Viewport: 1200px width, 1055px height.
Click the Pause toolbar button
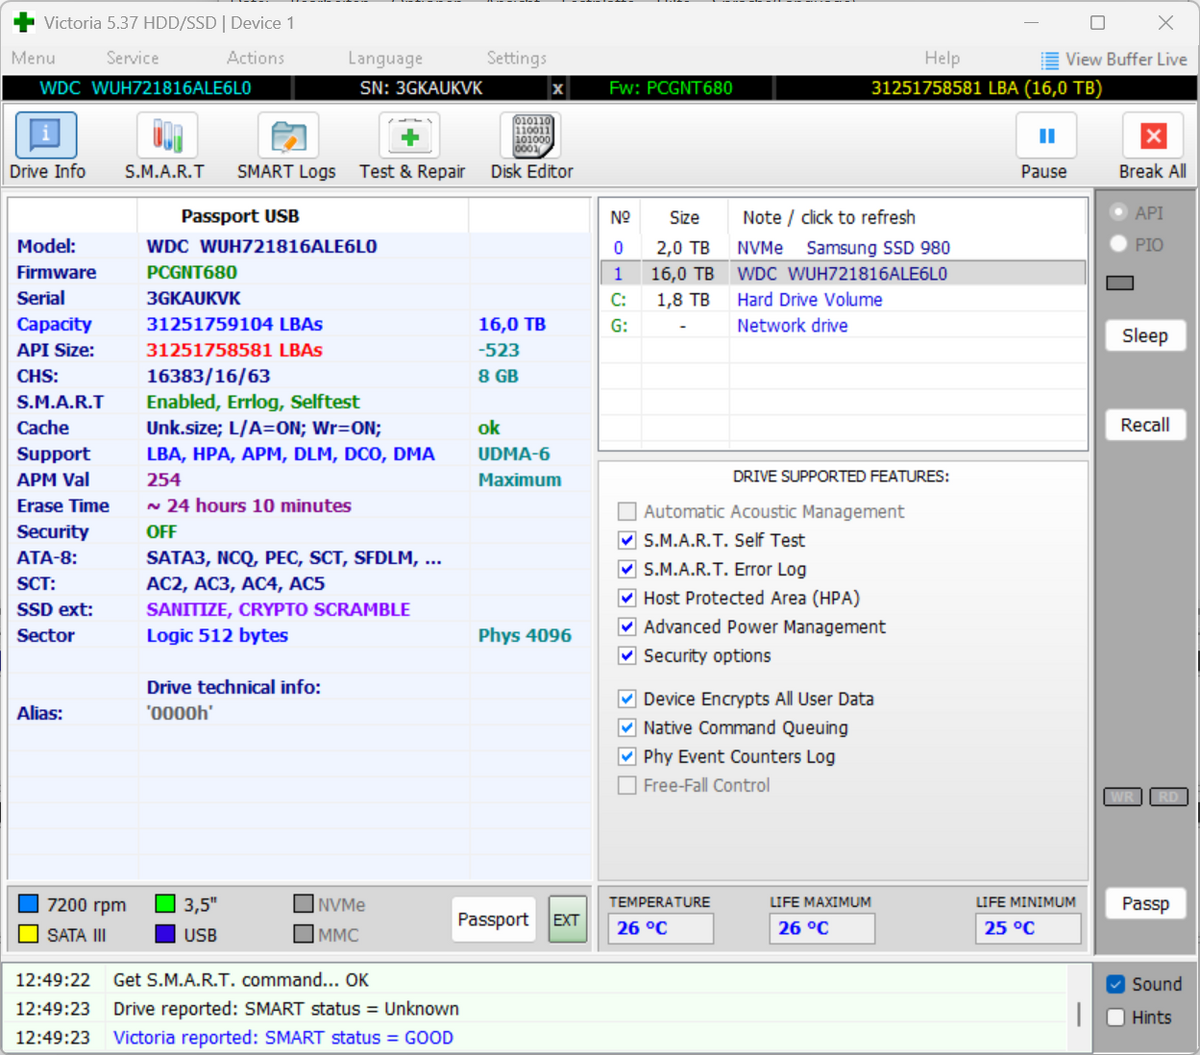(x=1045, y=147)
